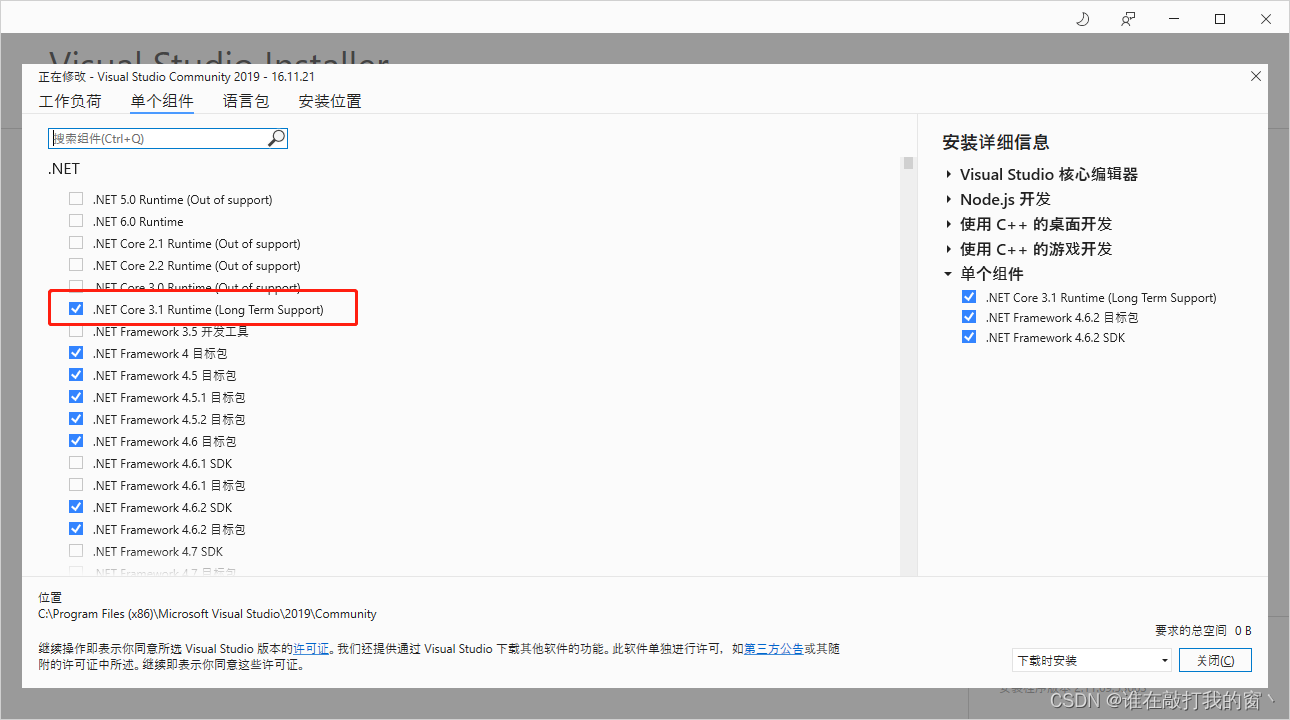Check .NET Framework 3.5 开发工具 checkbox
This screenshot has height=720, width=1290.
76,331
